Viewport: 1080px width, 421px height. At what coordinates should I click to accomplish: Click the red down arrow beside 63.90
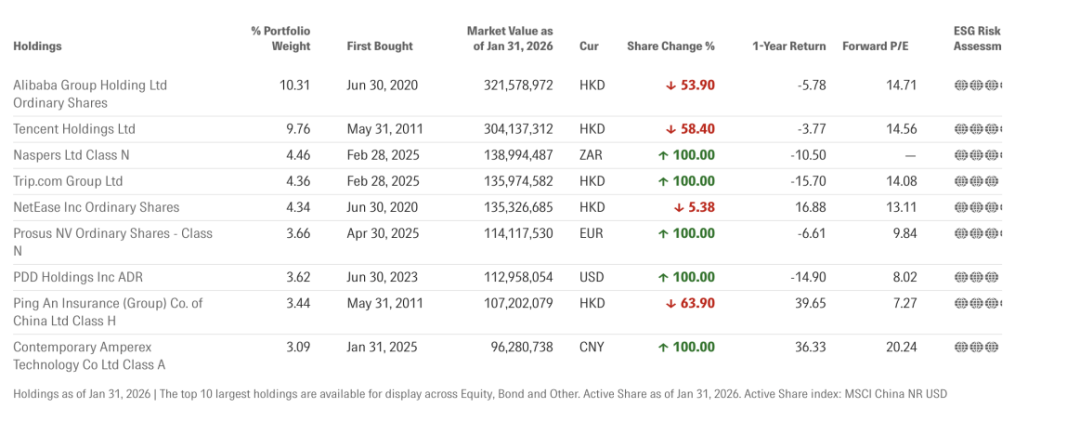click(671, 303)
